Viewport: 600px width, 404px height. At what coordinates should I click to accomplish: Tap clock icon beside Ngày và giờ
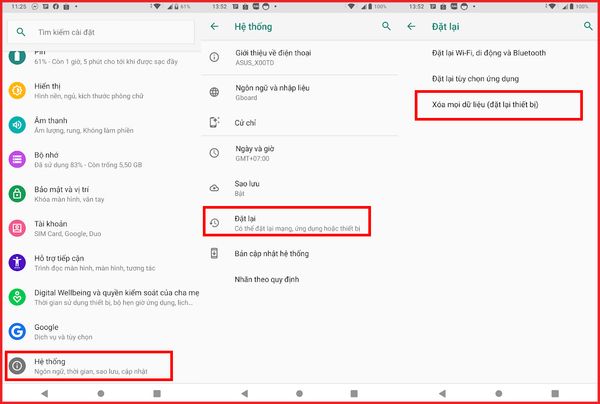pyautogui.click(x=214, y=153)
